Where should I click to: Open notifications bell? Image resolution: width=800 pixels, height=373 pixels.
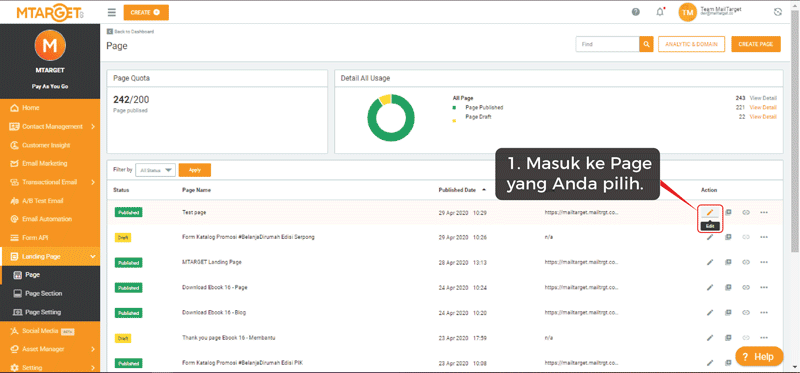pyautogui.click(x=660, y=12)
